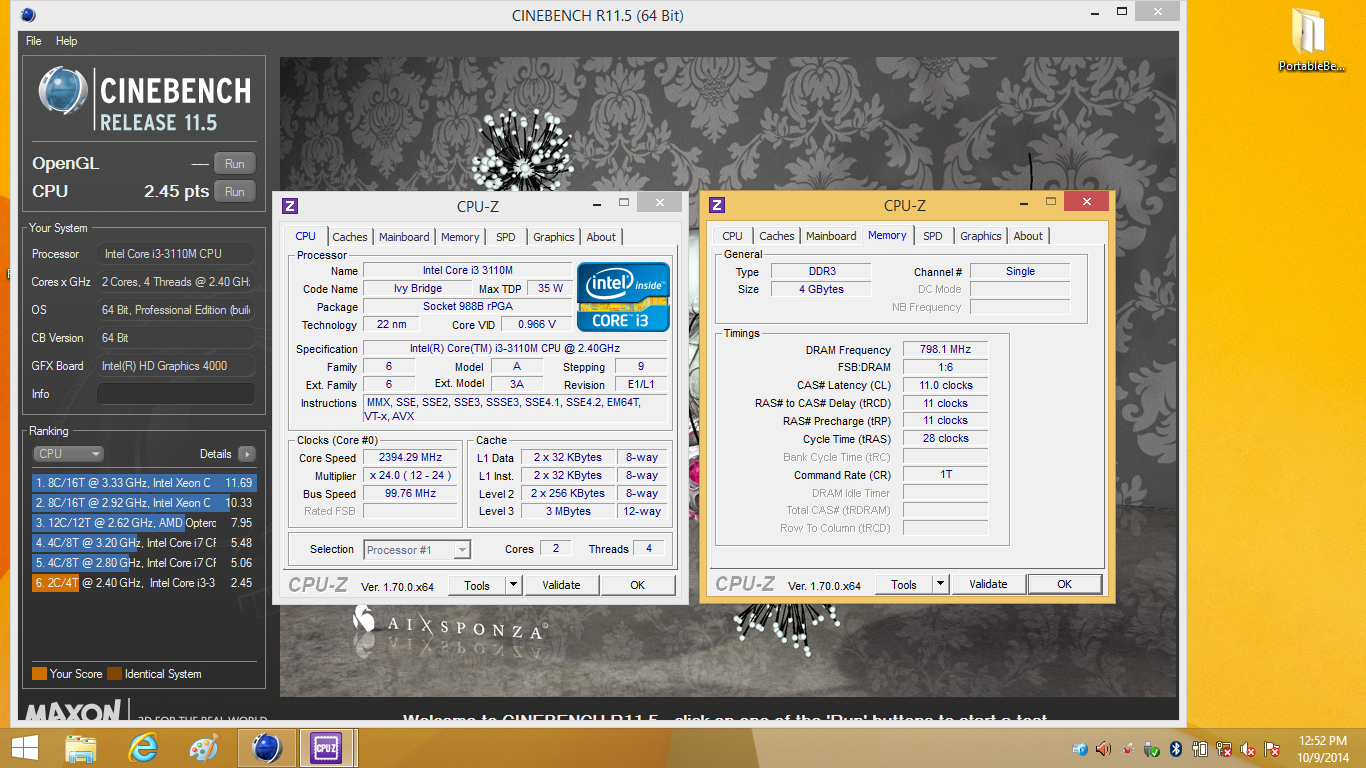
Task: Click the battery power tray icon
Action: pyautogui.click(x=1200, y=748)
